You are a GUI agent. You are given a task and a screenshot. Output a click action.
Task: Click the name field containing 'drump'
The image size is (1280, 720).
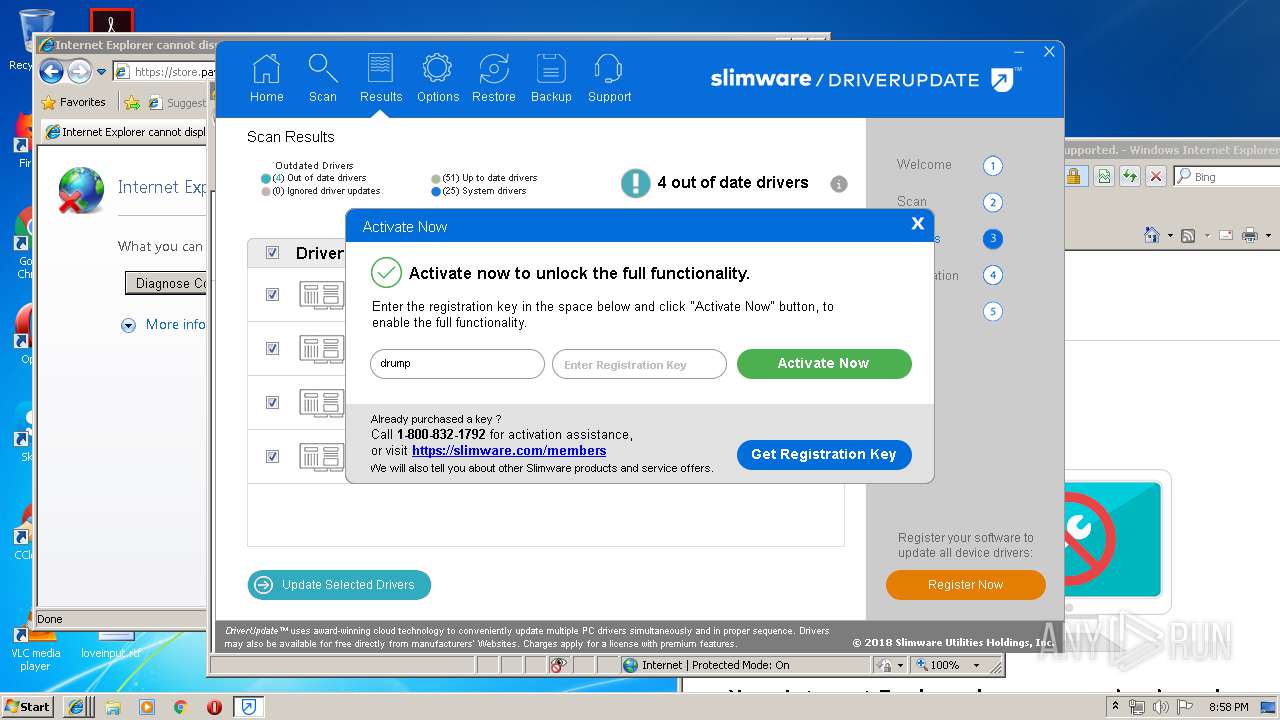(x=457, y=364)
